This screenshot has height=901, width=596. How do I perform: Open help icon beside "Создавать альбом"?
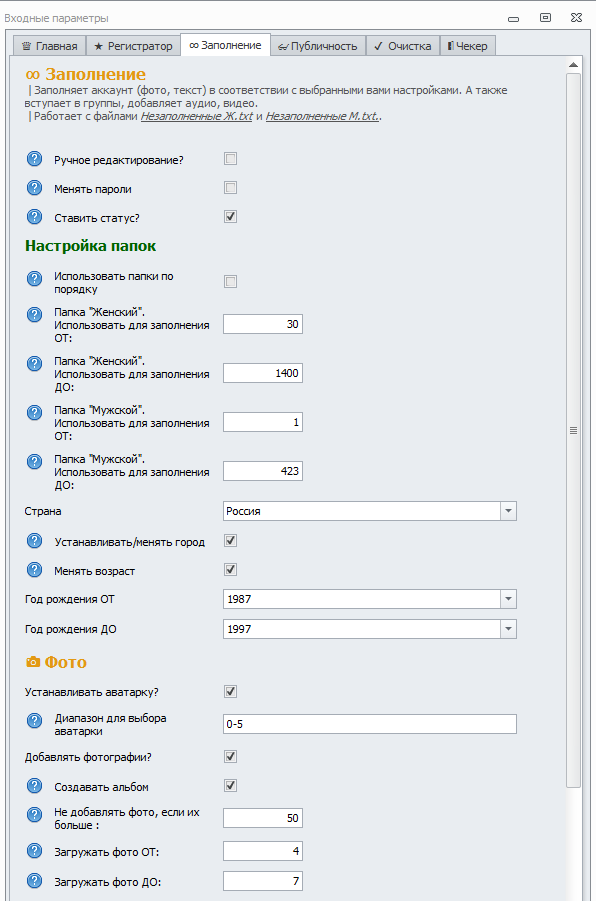pyautogui.click(x=34, y=786)
